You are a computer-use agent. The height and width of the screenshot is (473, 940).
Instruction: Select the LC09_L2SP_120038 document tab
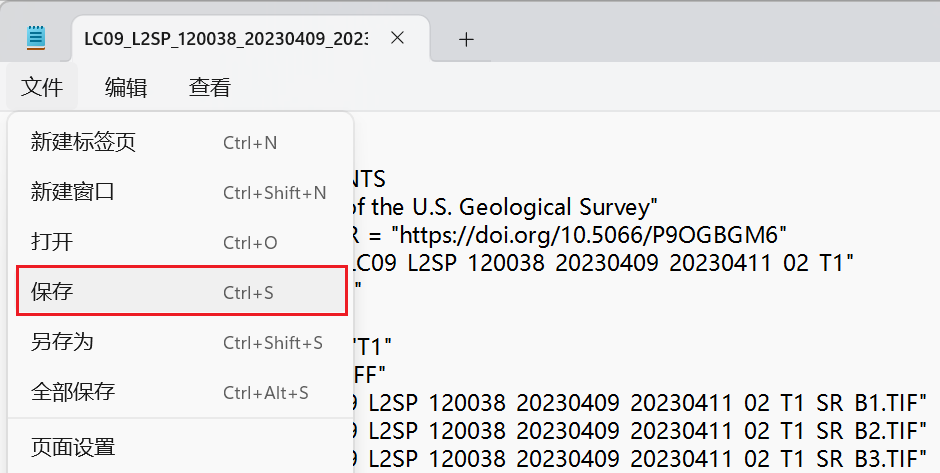coord(251,38)
